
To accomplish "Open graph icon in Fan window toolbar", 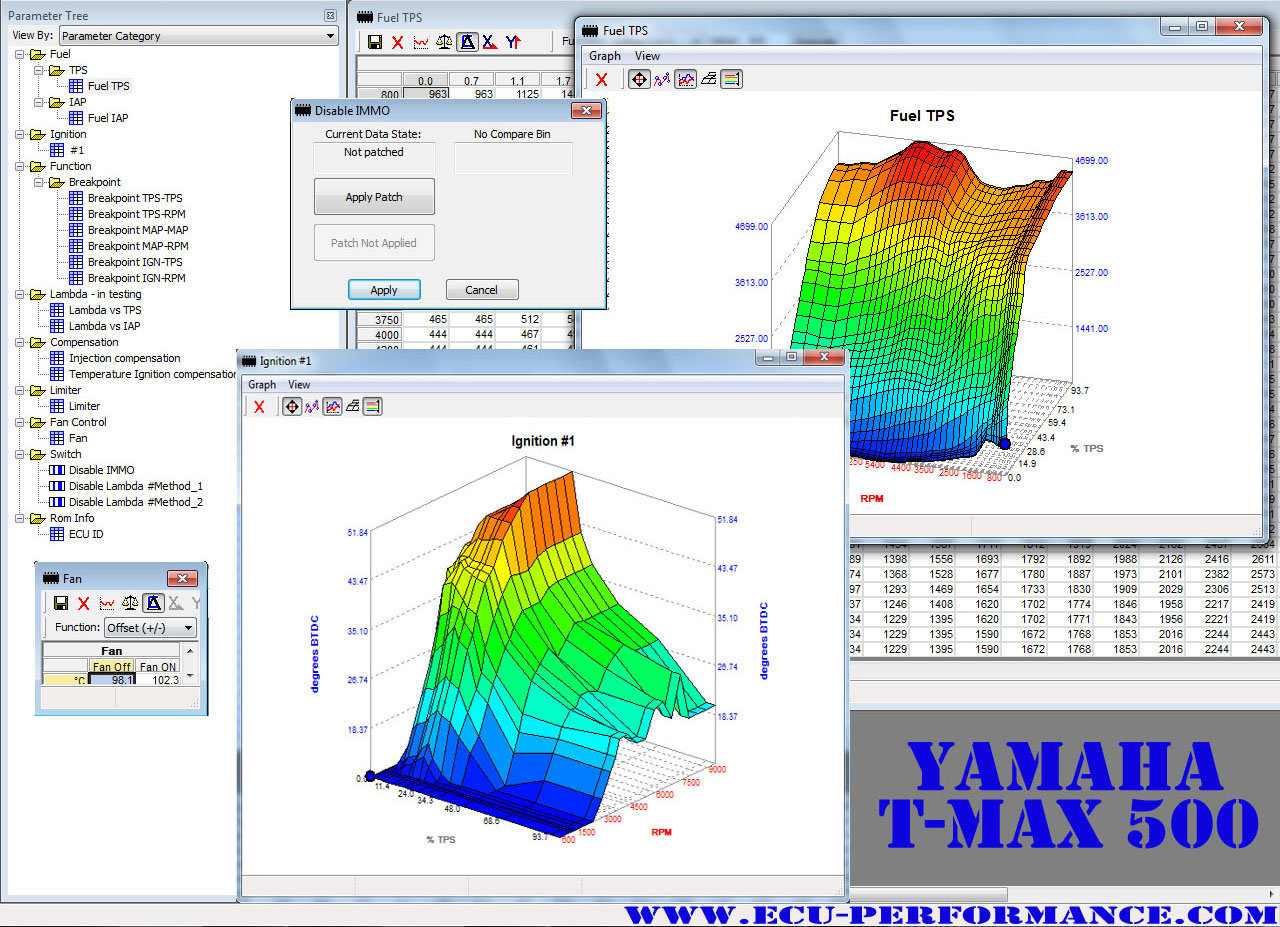I will point(107,603).
